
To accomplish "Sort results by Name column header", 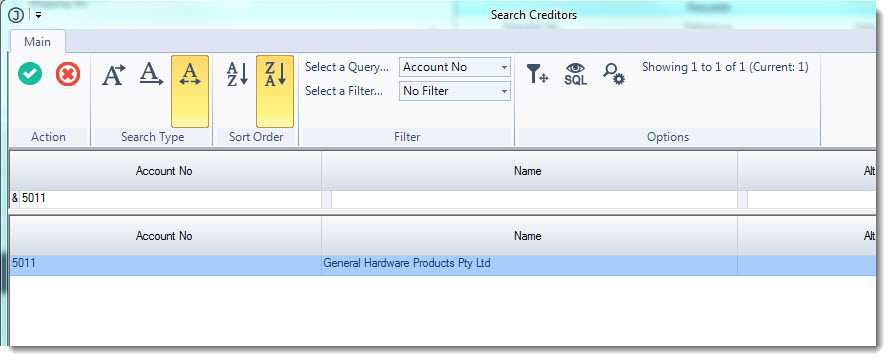I will pyautogui.click(x=528, y=236).
